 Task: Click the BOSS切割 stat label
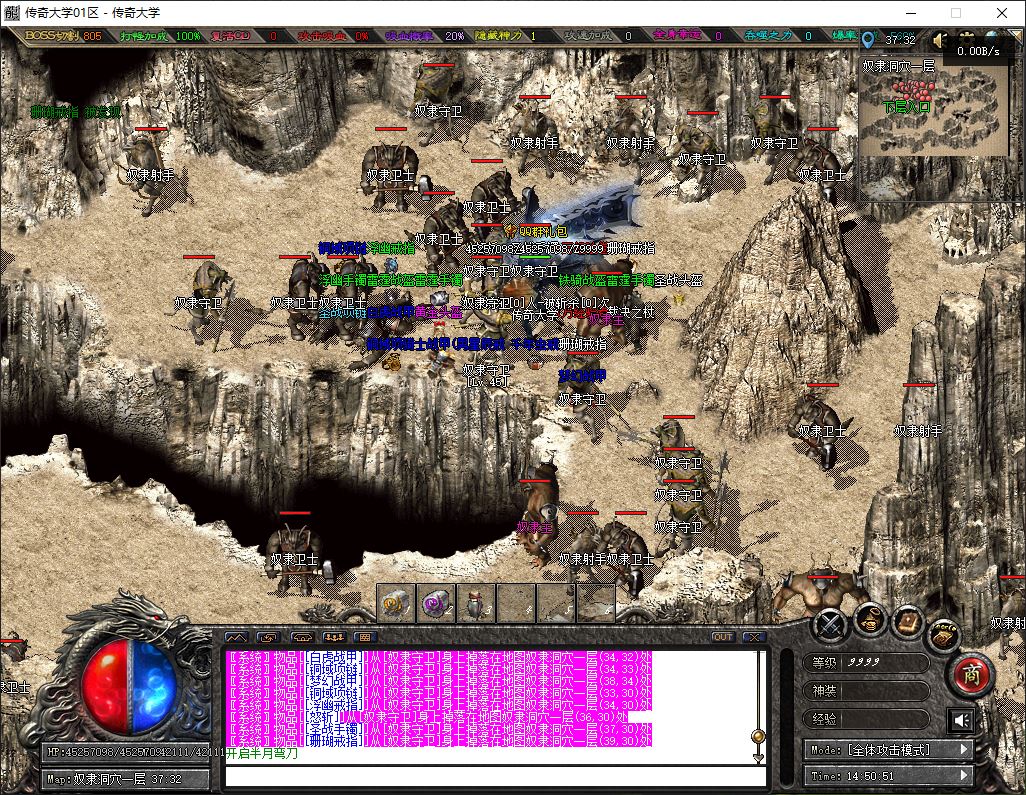pos(52,35)
